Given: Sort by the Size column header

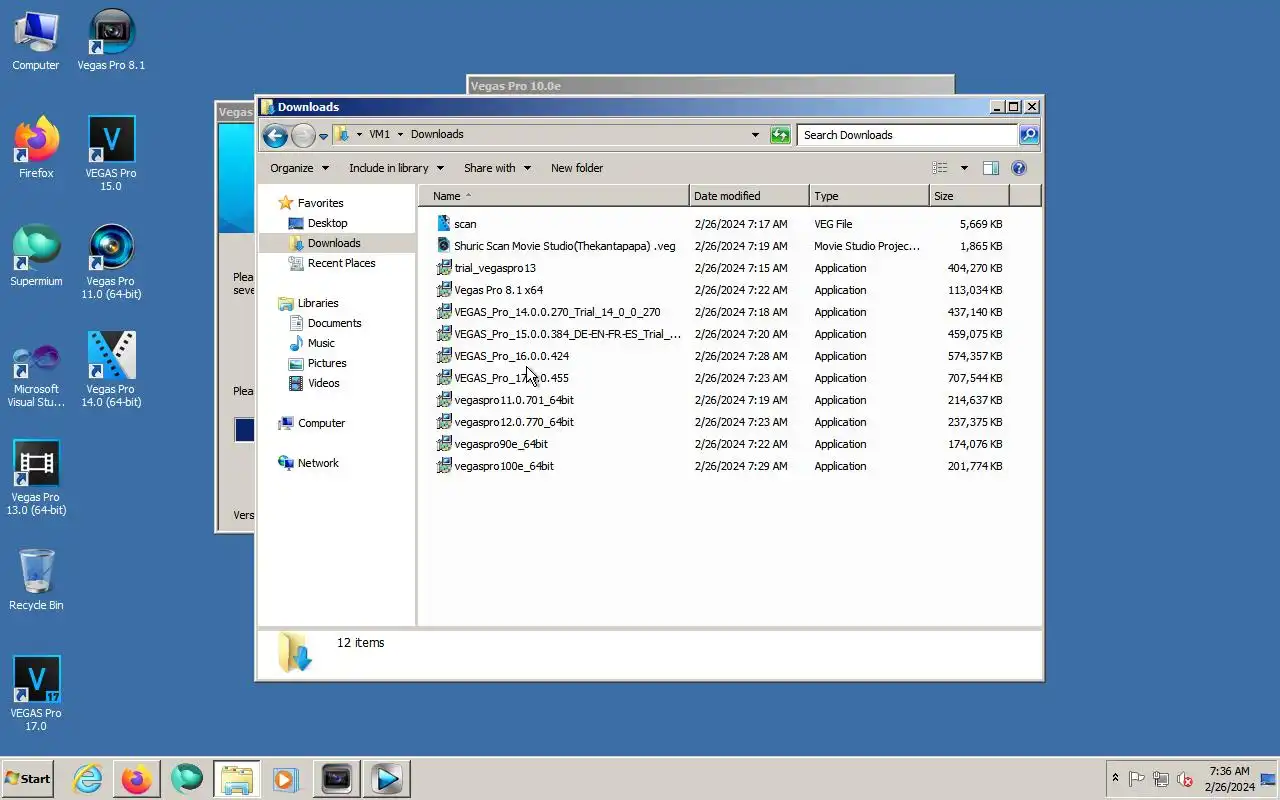Looking at the screenshot, I should click(x=969, y=196).
